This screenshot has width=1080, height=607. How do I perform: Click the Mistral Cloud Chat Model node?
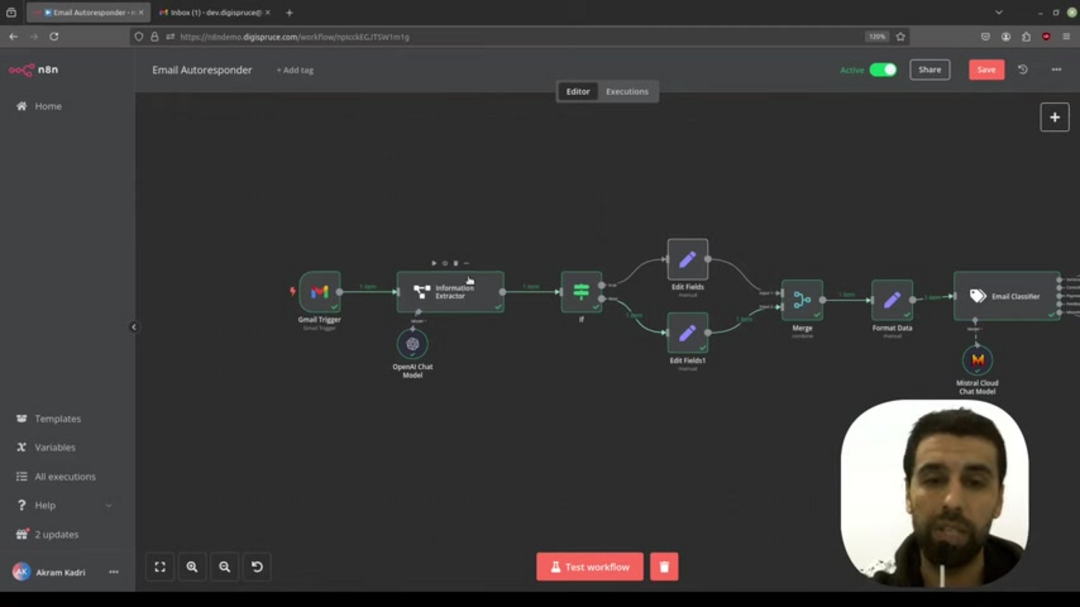[977, 360]
